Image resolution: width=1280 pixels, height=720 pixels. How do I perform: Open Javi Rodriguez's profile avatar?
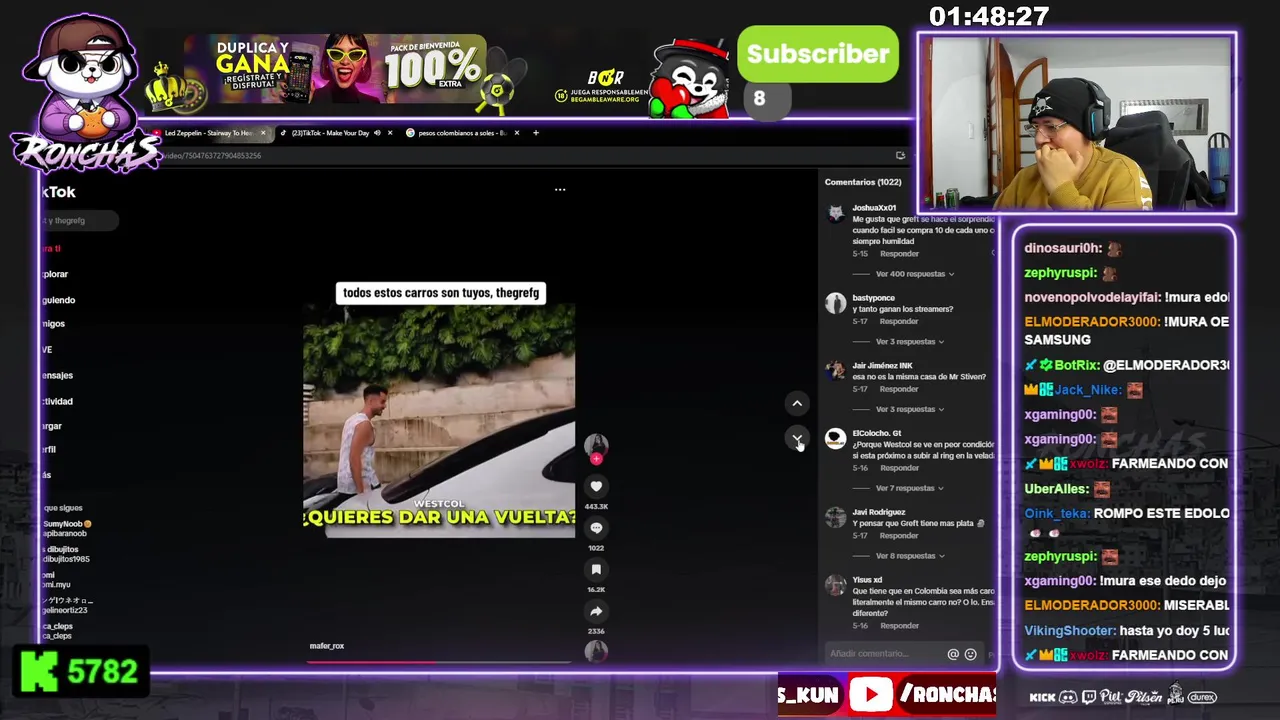point(835,517)
